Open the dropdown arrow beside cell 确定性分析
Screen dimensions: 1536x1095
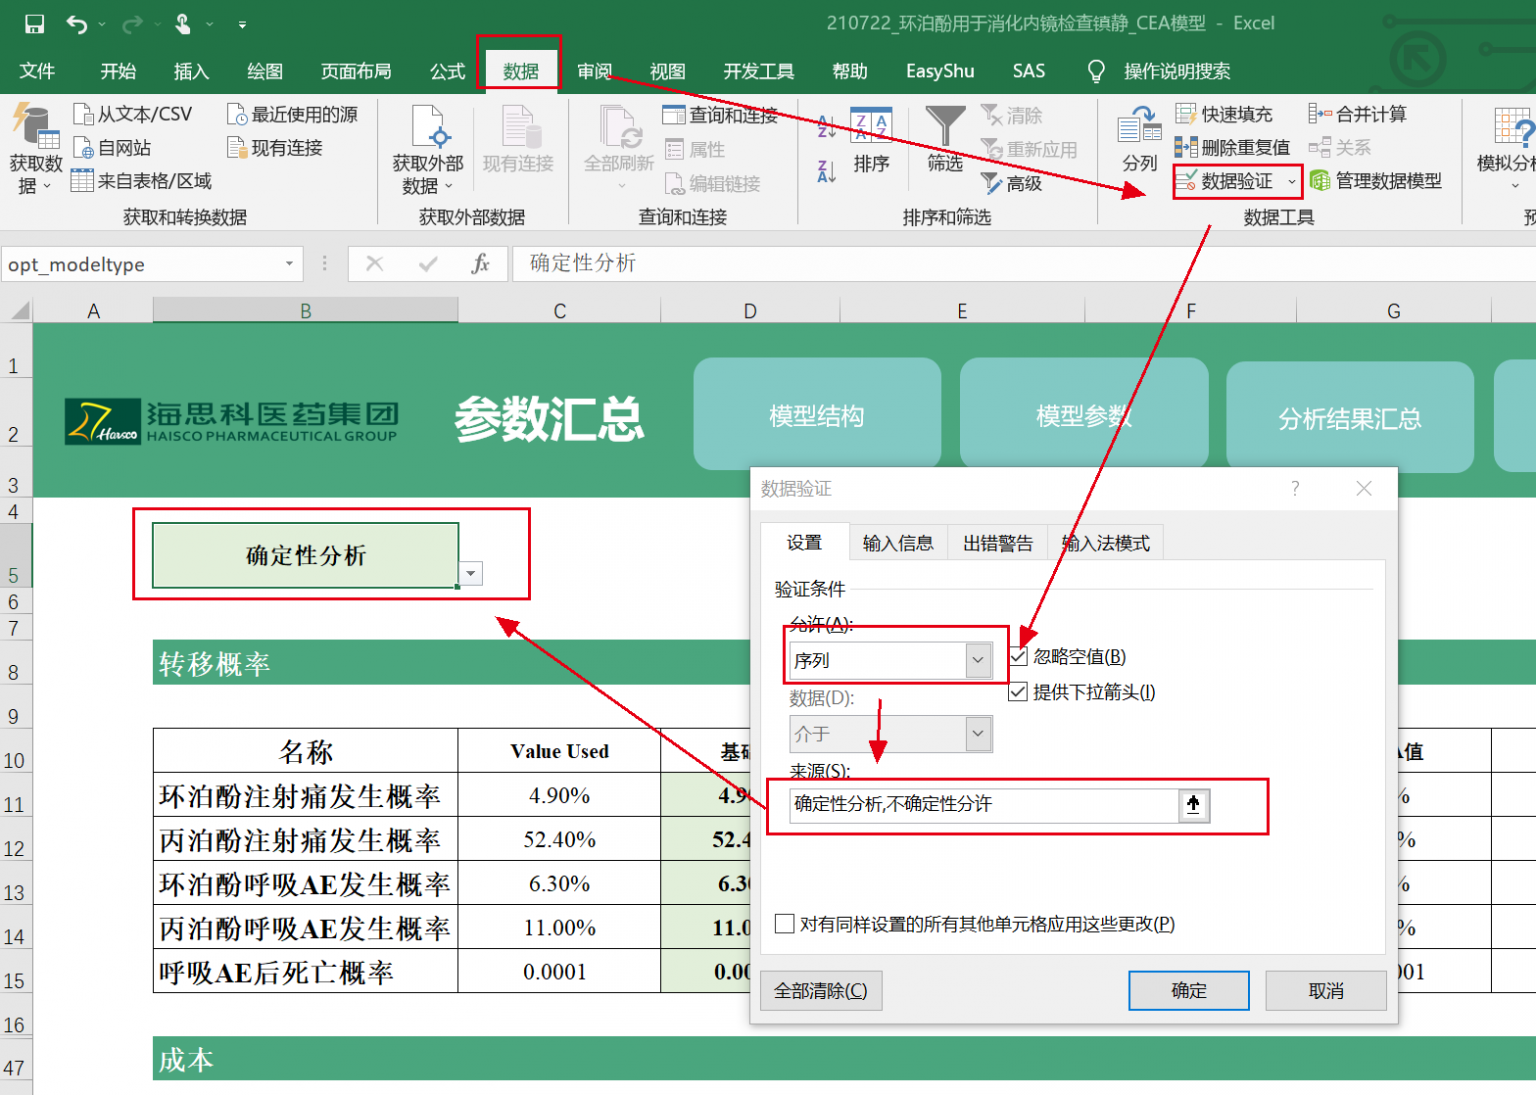pos(471,574)
